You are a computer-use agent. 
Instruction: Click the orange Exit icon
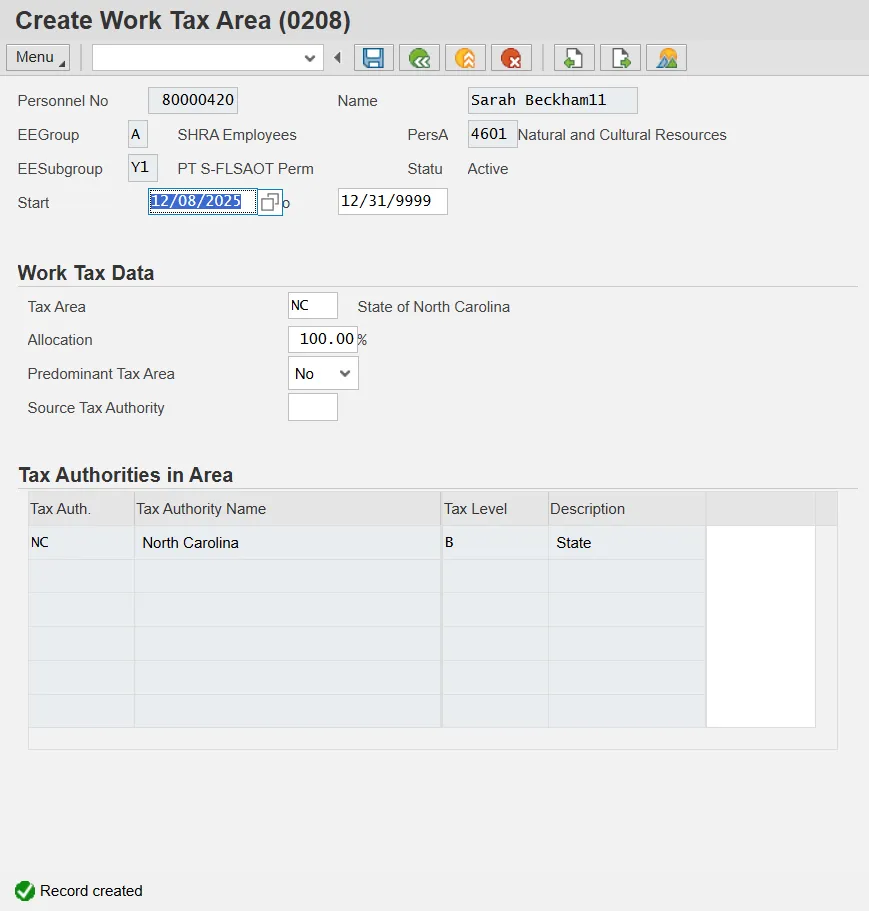[465, 58]
